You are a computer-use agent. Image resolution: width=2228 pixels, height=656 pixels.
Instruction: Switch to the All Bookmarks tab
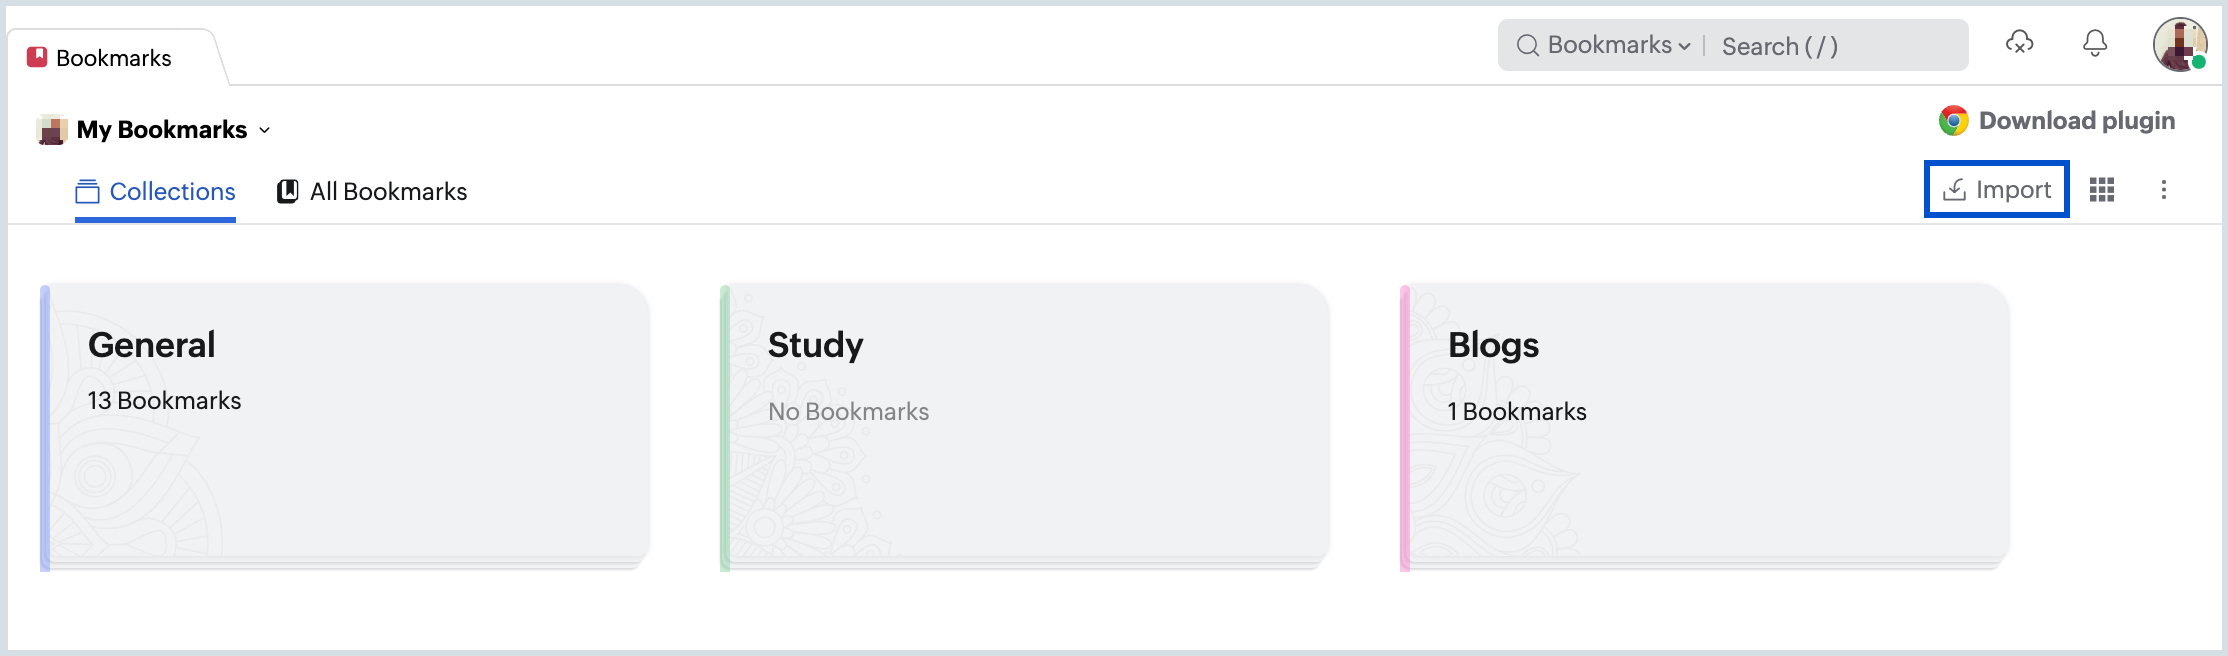click(x=372, y=192)
